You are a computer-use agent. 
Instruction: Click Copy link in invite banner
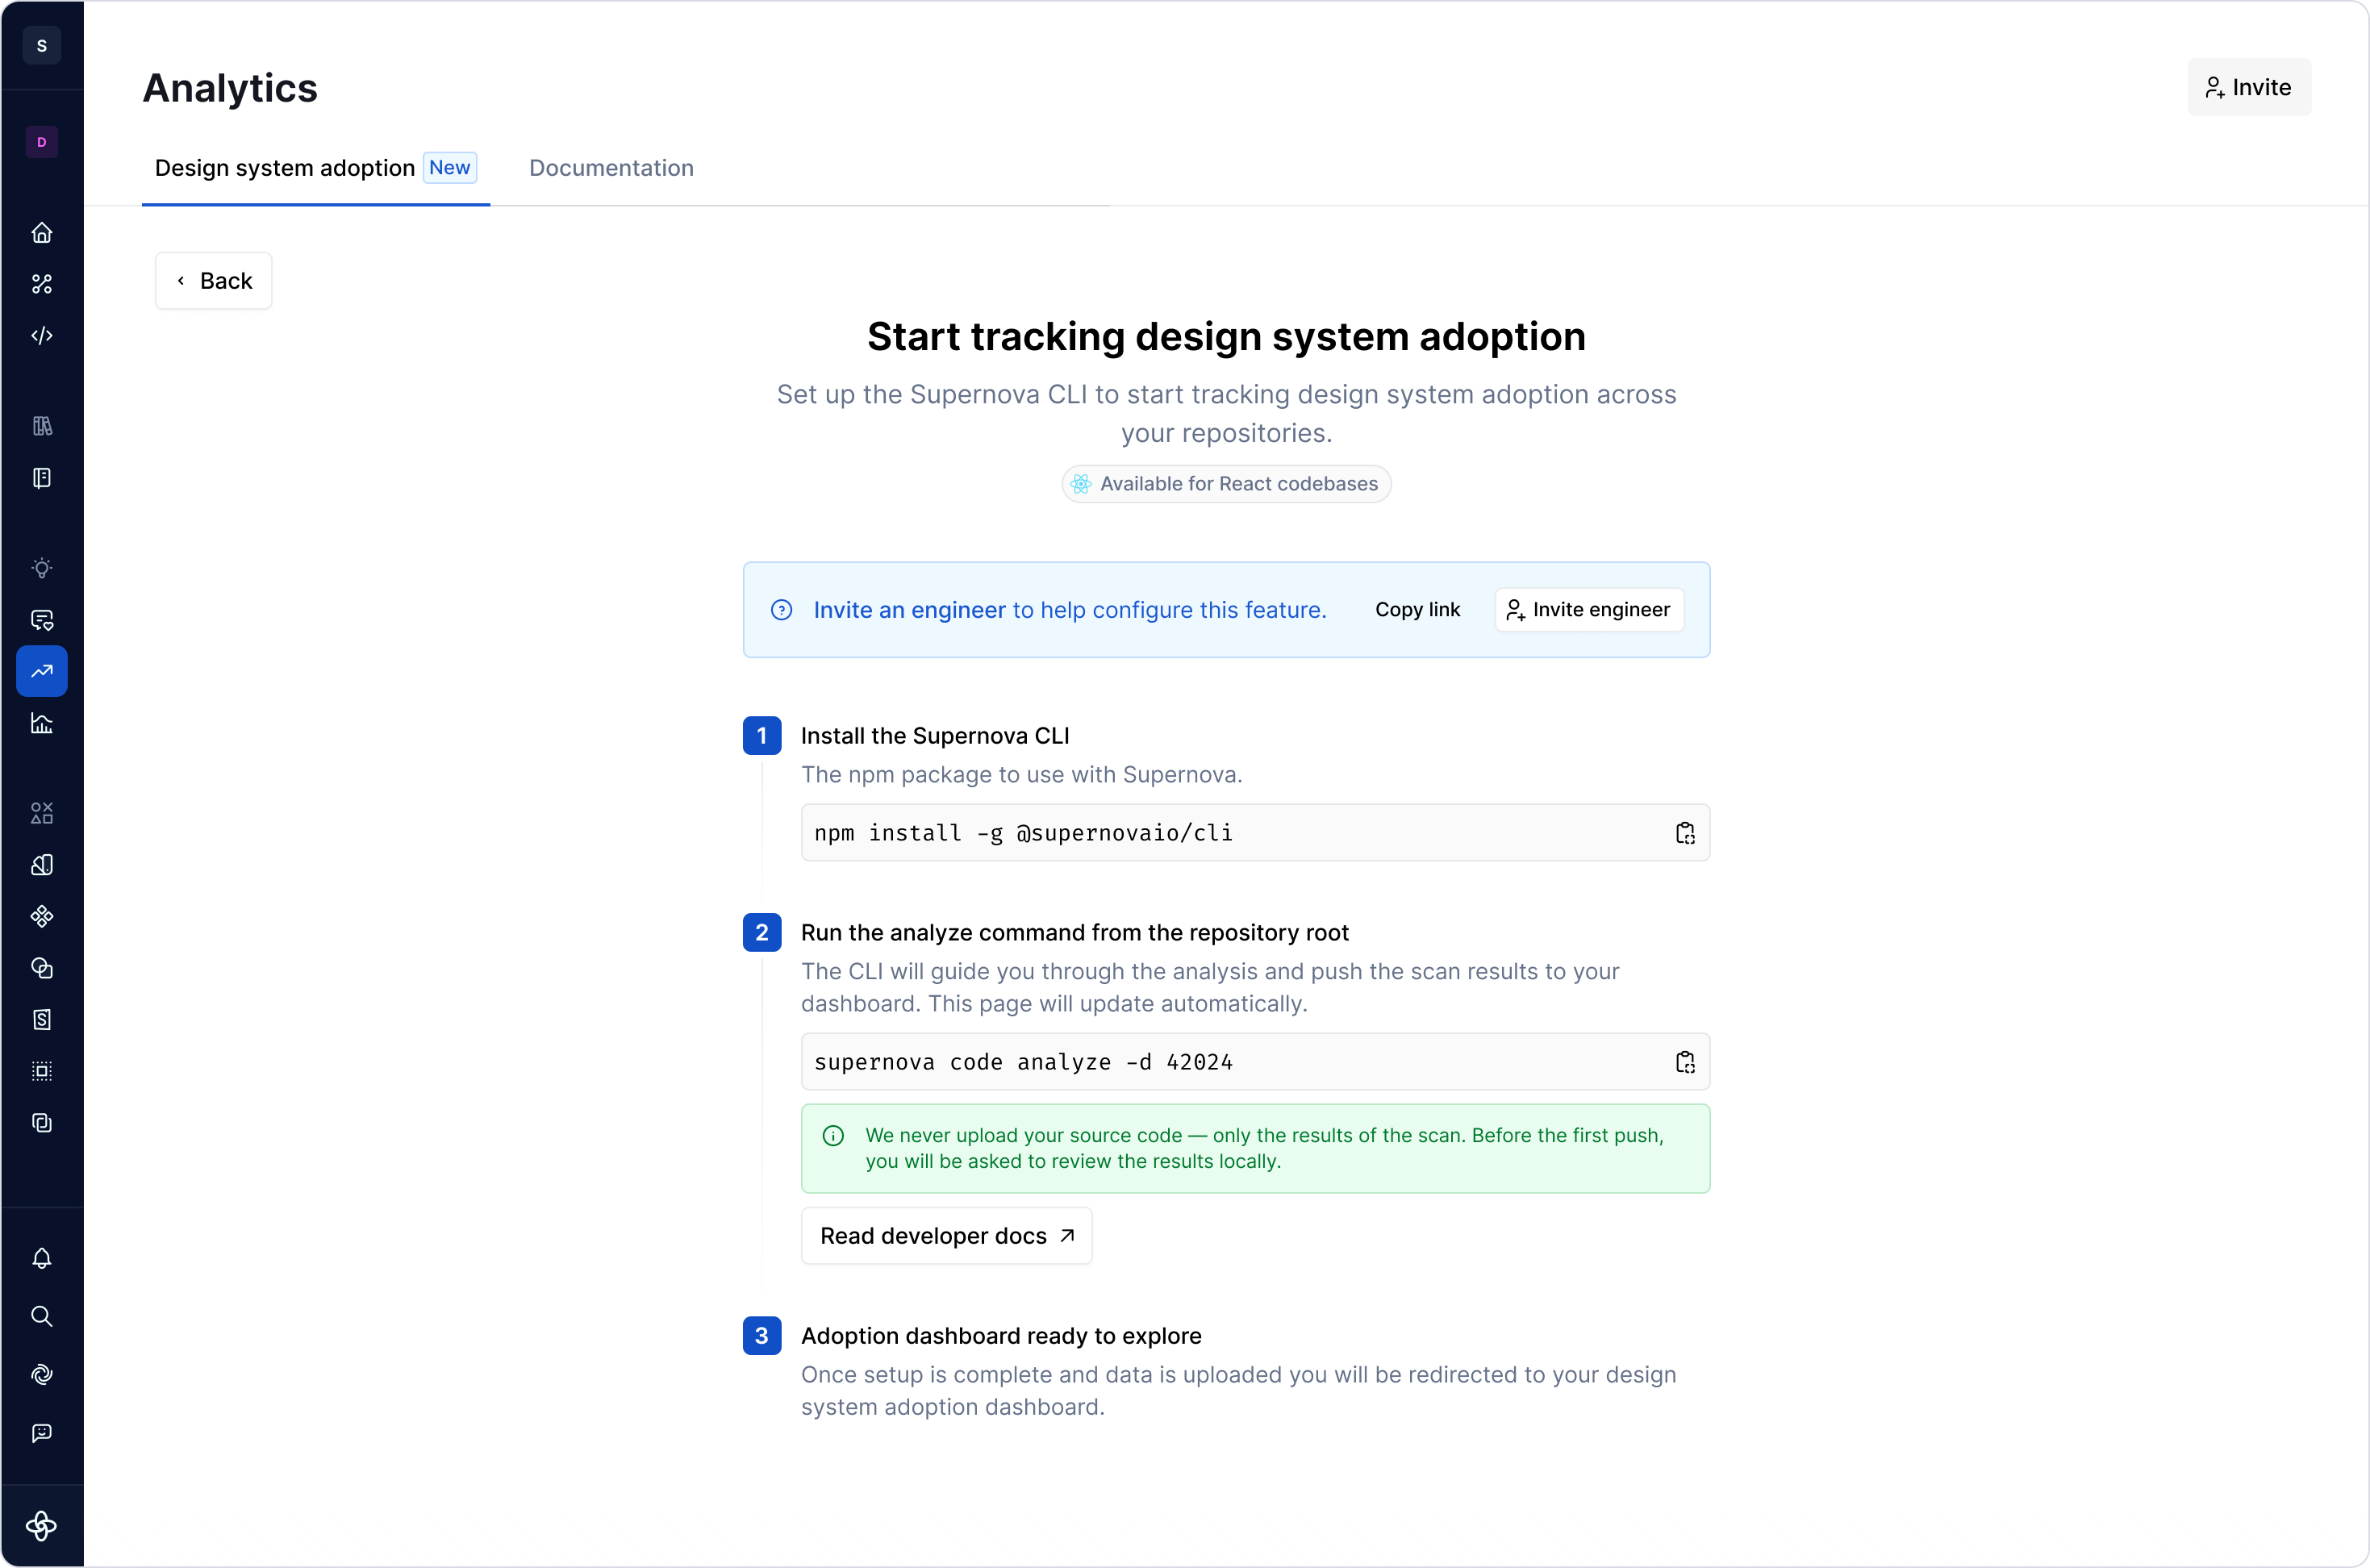coord(1417,610)
